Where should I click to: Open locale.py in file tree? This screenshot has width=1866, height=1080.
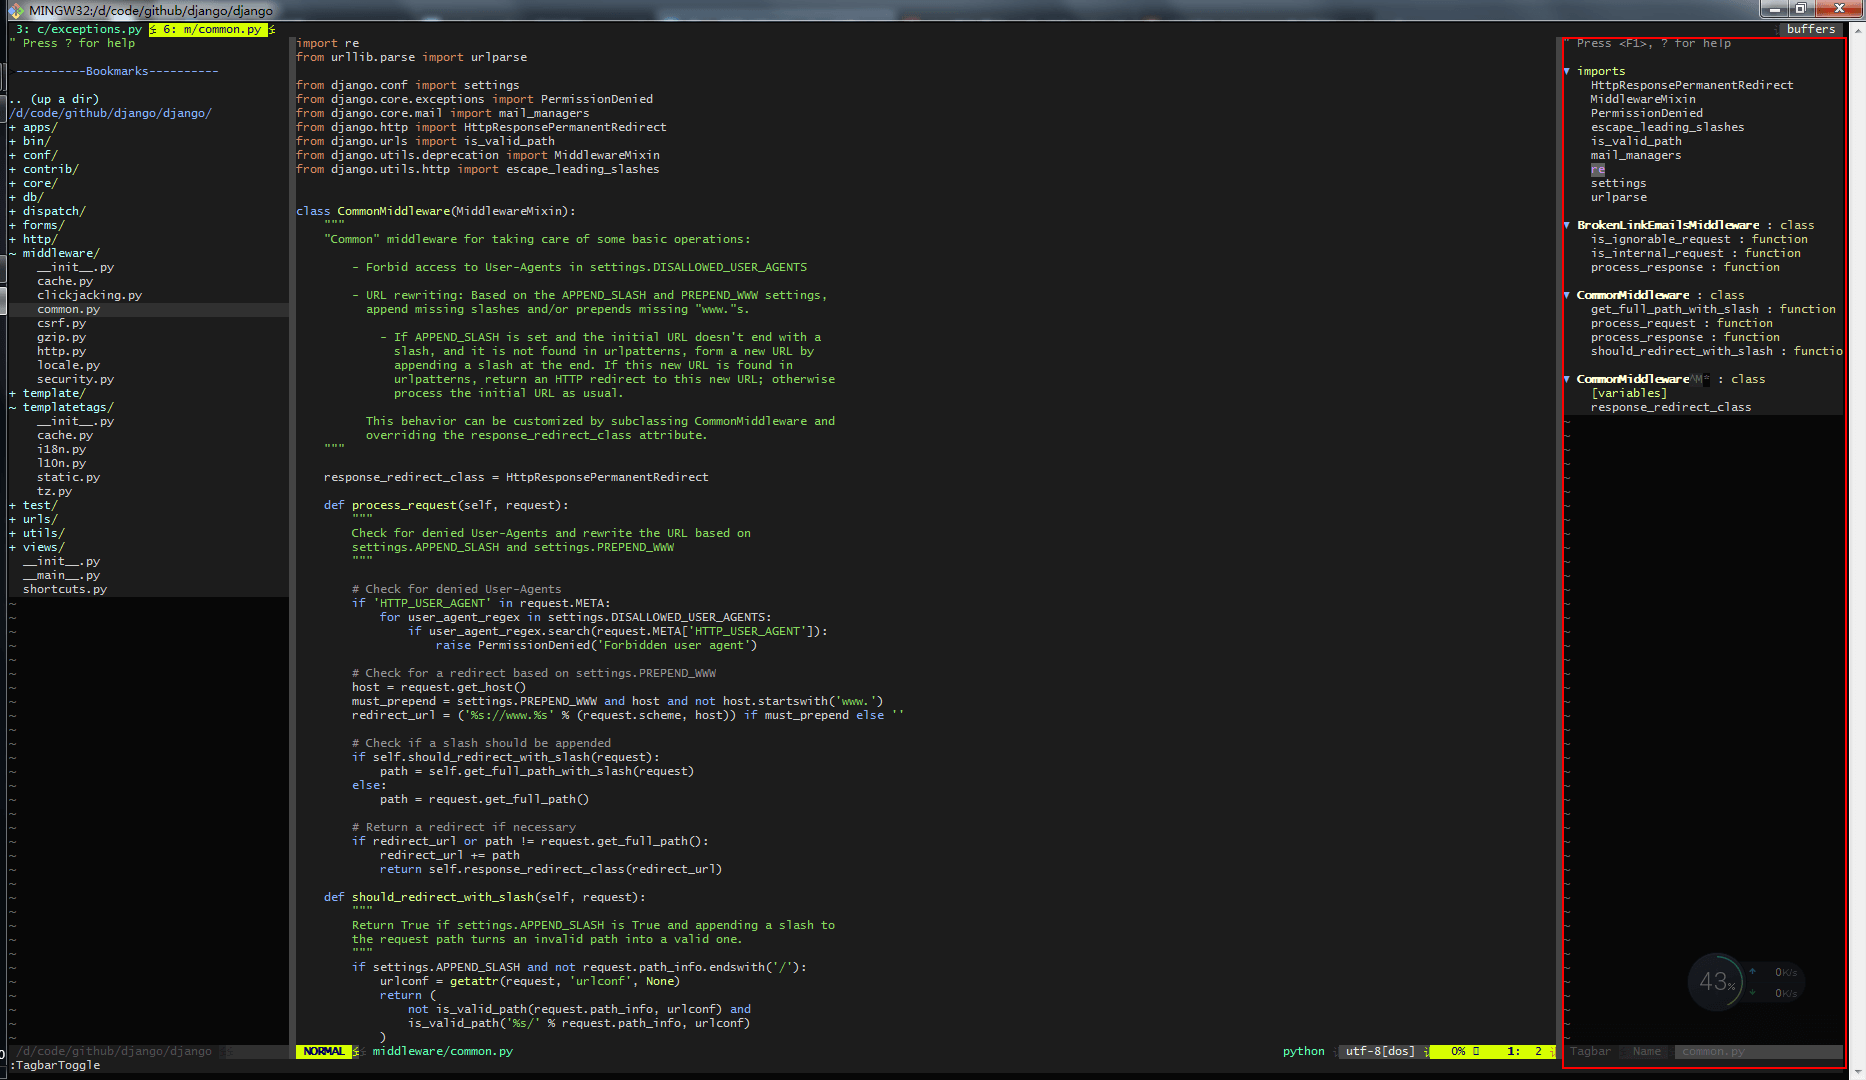(x=68, y=365)
